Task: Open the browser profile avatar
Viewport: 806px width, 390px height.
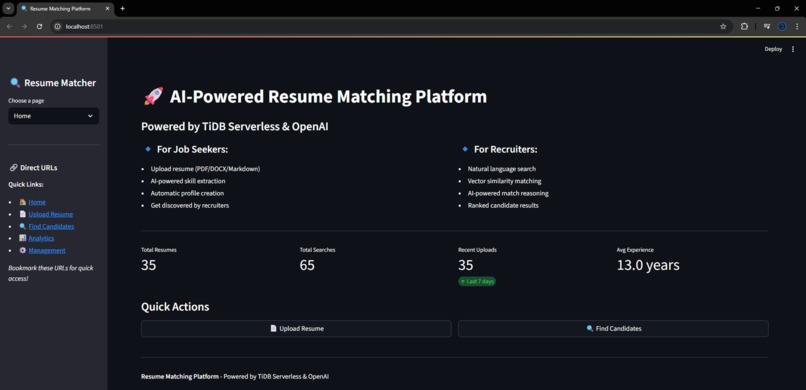Action: pos(782,26)
